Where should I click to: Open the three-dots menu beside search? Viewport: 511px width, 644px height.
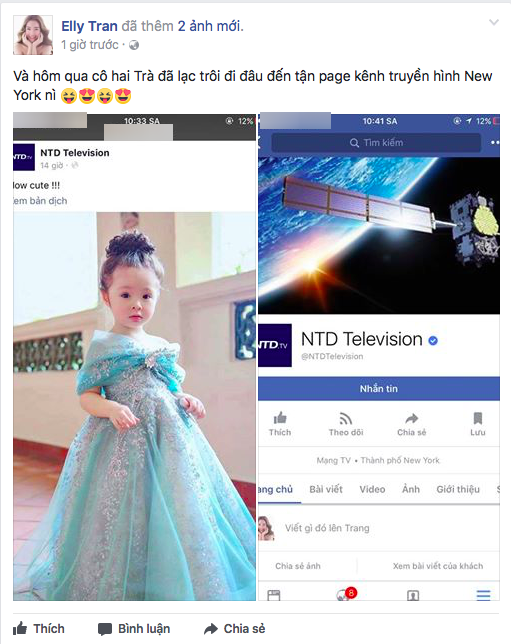point(495,143)
